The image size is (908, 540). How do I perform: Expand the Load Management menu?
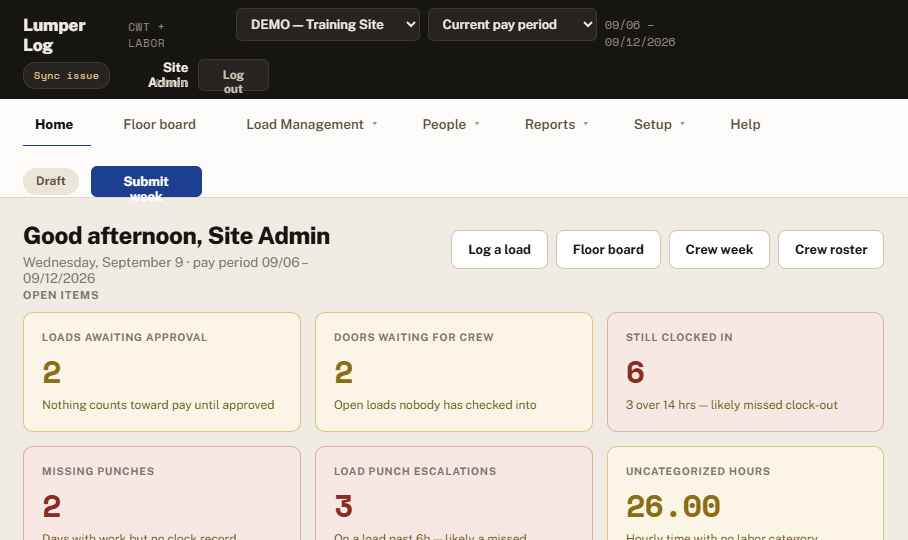point(312,124)
